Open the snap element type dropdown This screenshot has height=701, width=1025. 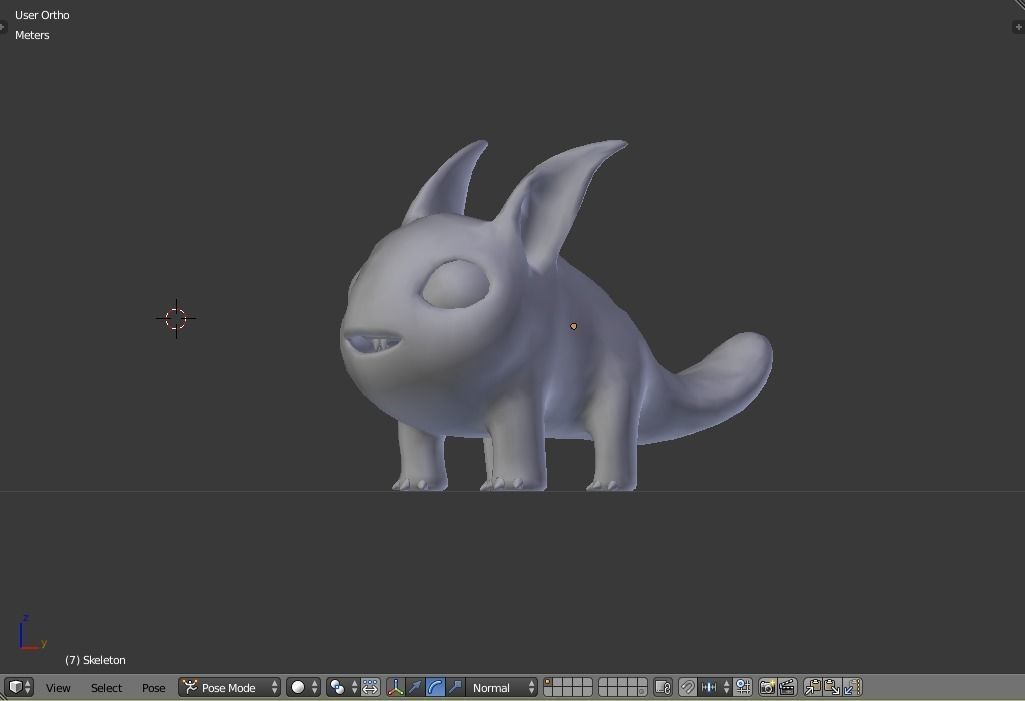tap(714, 687)
